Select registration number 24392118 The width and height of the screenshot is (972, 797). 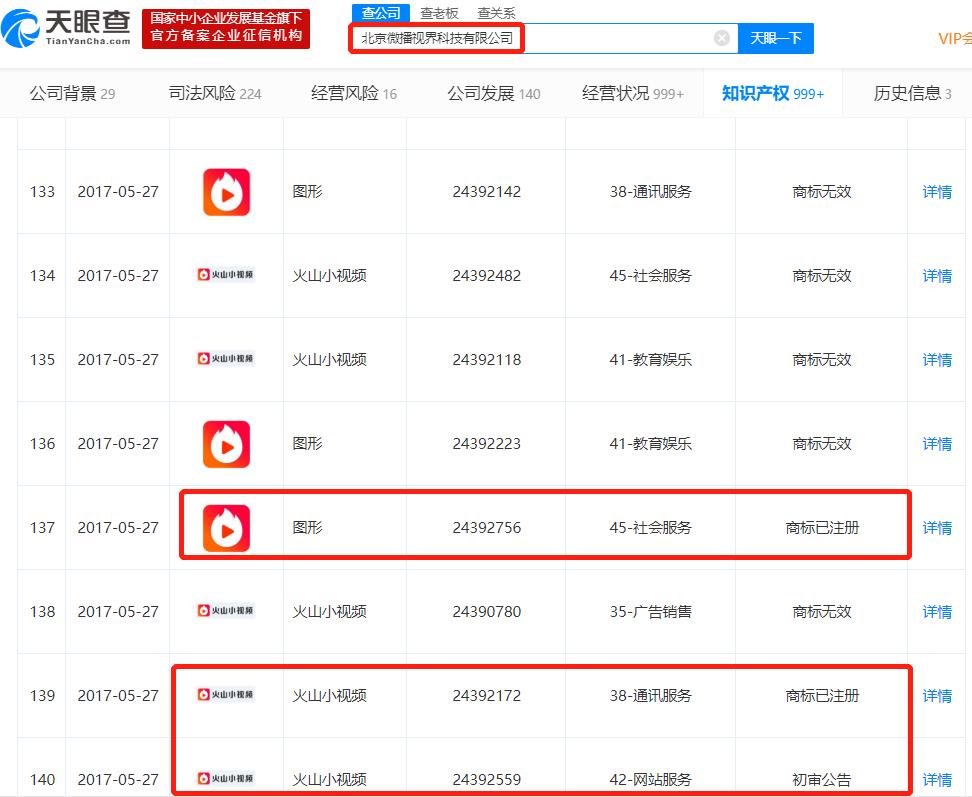tap(487, 360)
